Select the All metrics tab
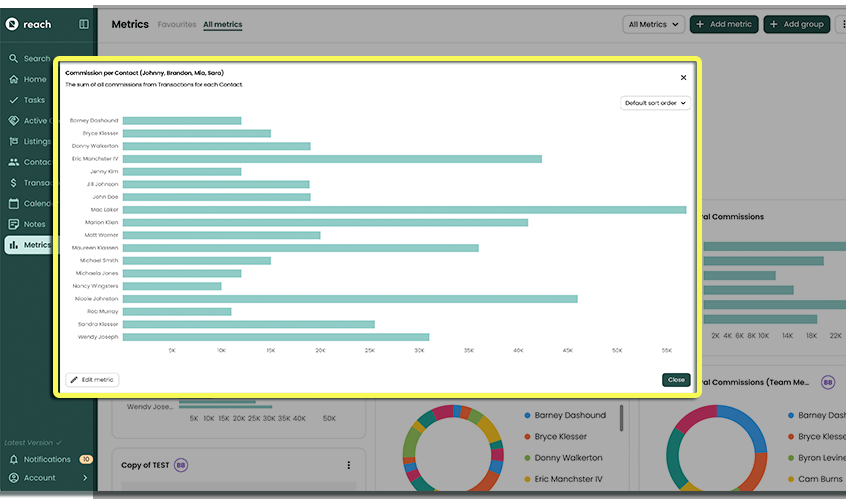 (222, 24)
